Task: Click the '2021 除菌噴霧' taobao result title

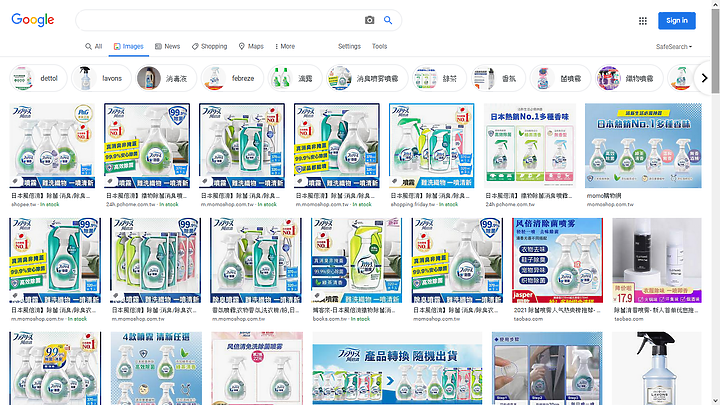Action: [557, 310]
